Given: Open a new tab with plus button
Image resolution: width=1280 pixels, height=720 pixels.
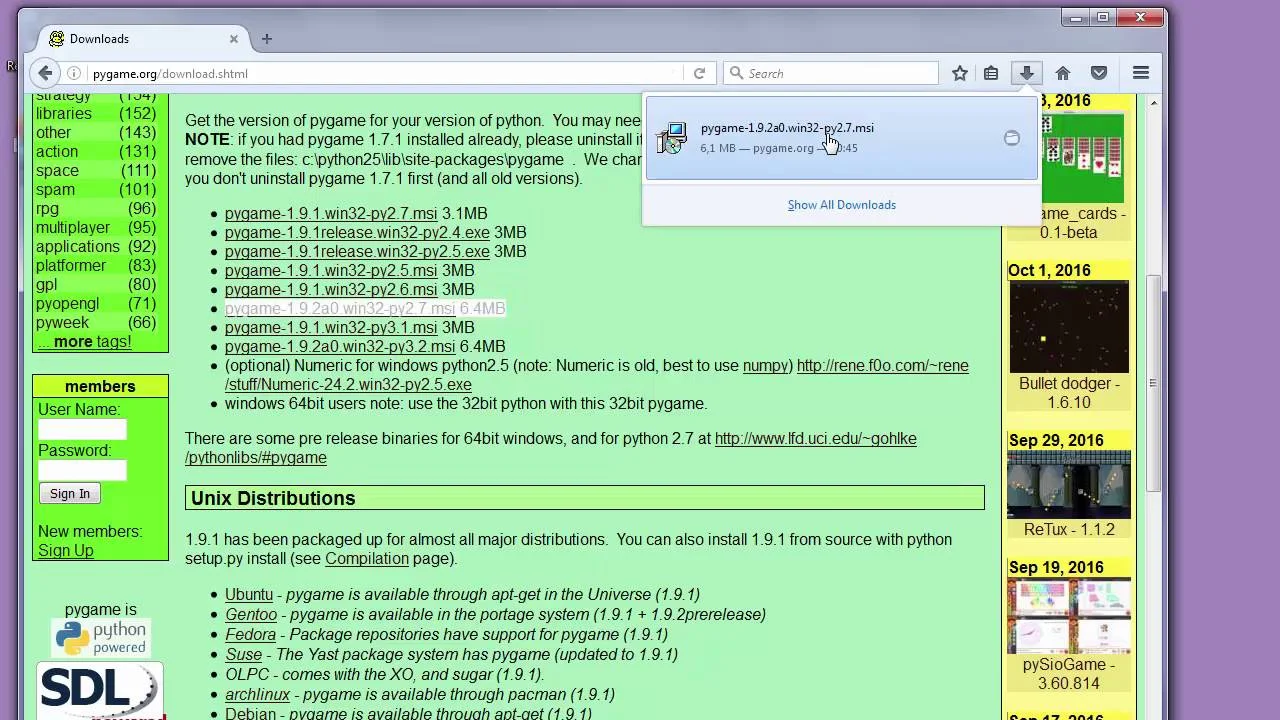Looking at the screenshot, I should click(x=267, y=39).
